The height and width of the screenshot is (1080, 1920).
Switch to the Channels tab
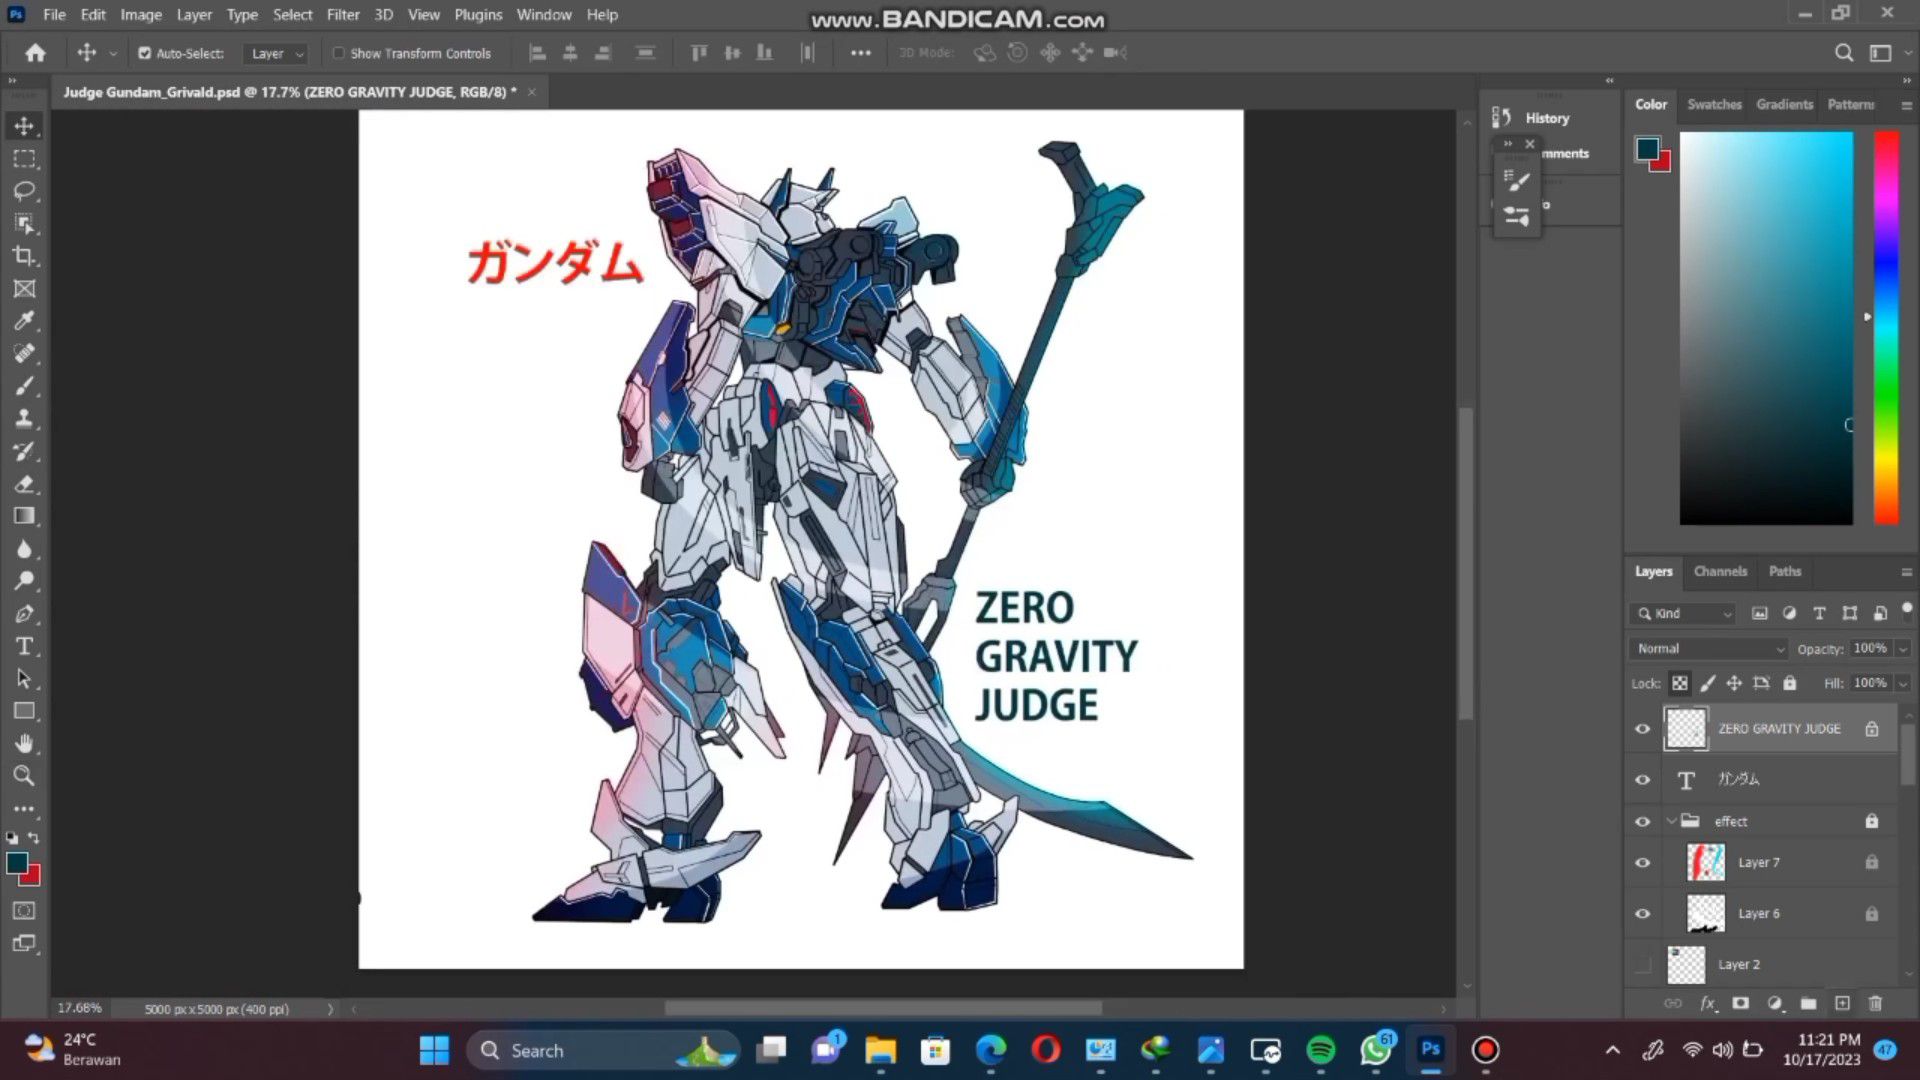pyautogui.click(x=1720, y=572)
